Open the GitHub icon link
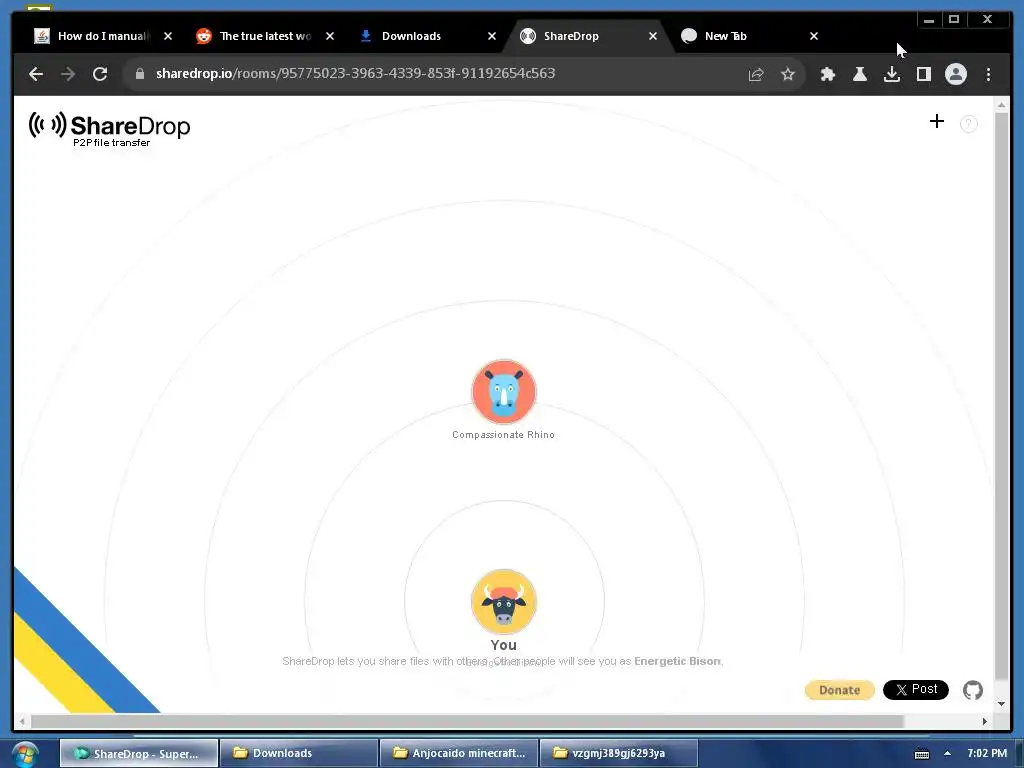Viewport: 1024px width, 768px height. click(972, 690)
